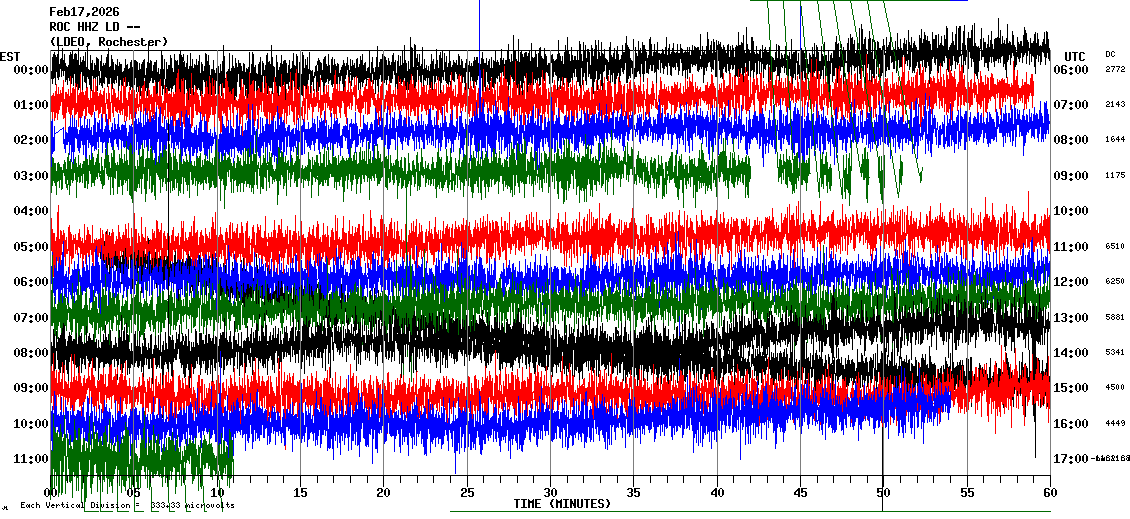Click the 45 minute tick on time axis
This screenshot has width=1130, height=519.
(800, 492)
